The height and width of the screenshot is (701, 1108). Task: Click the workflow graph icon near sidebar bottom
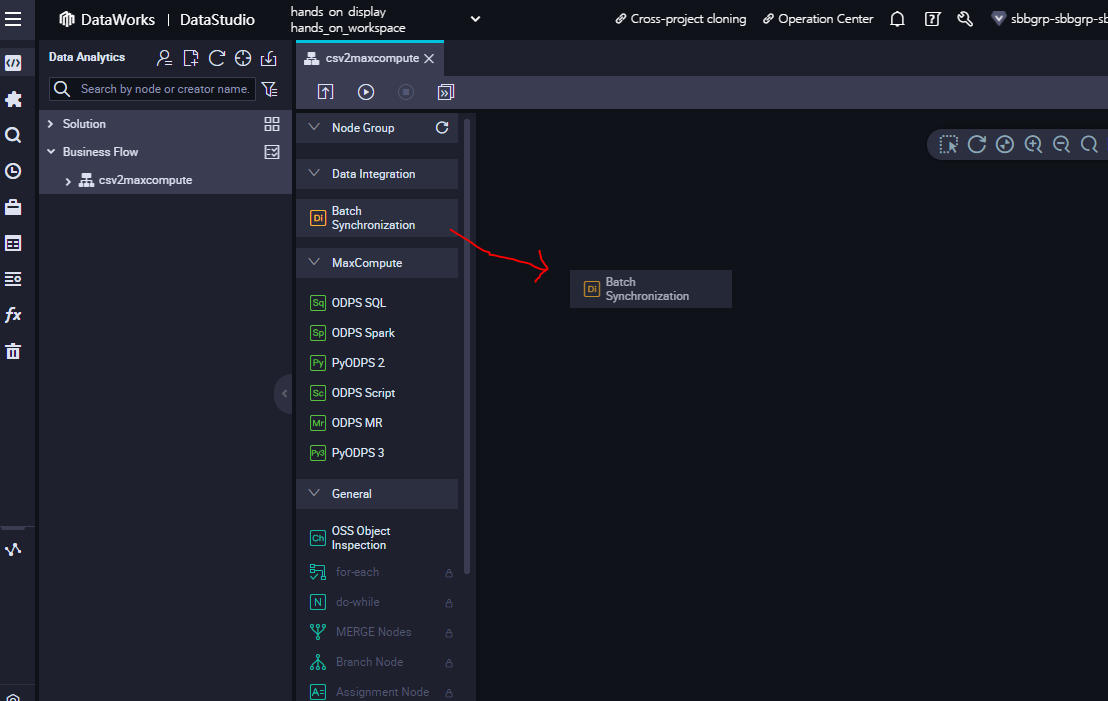[13, 549]
